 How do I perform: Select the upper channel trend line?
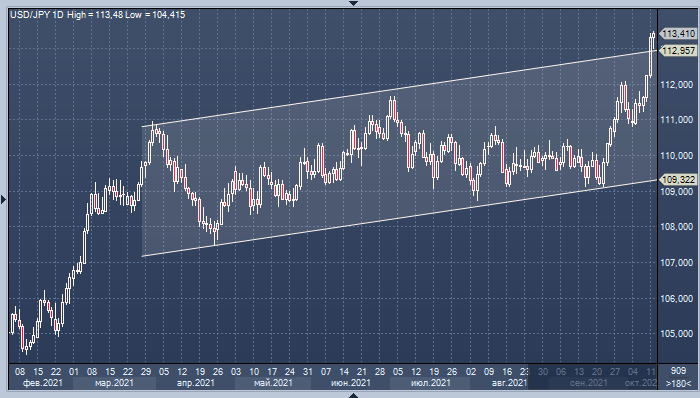[x=400, y=89]
